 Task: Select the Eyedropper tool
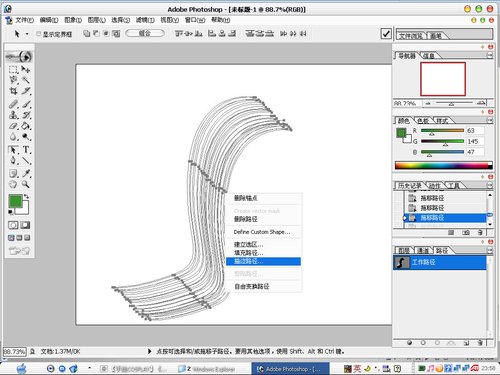tap(26, 173)
